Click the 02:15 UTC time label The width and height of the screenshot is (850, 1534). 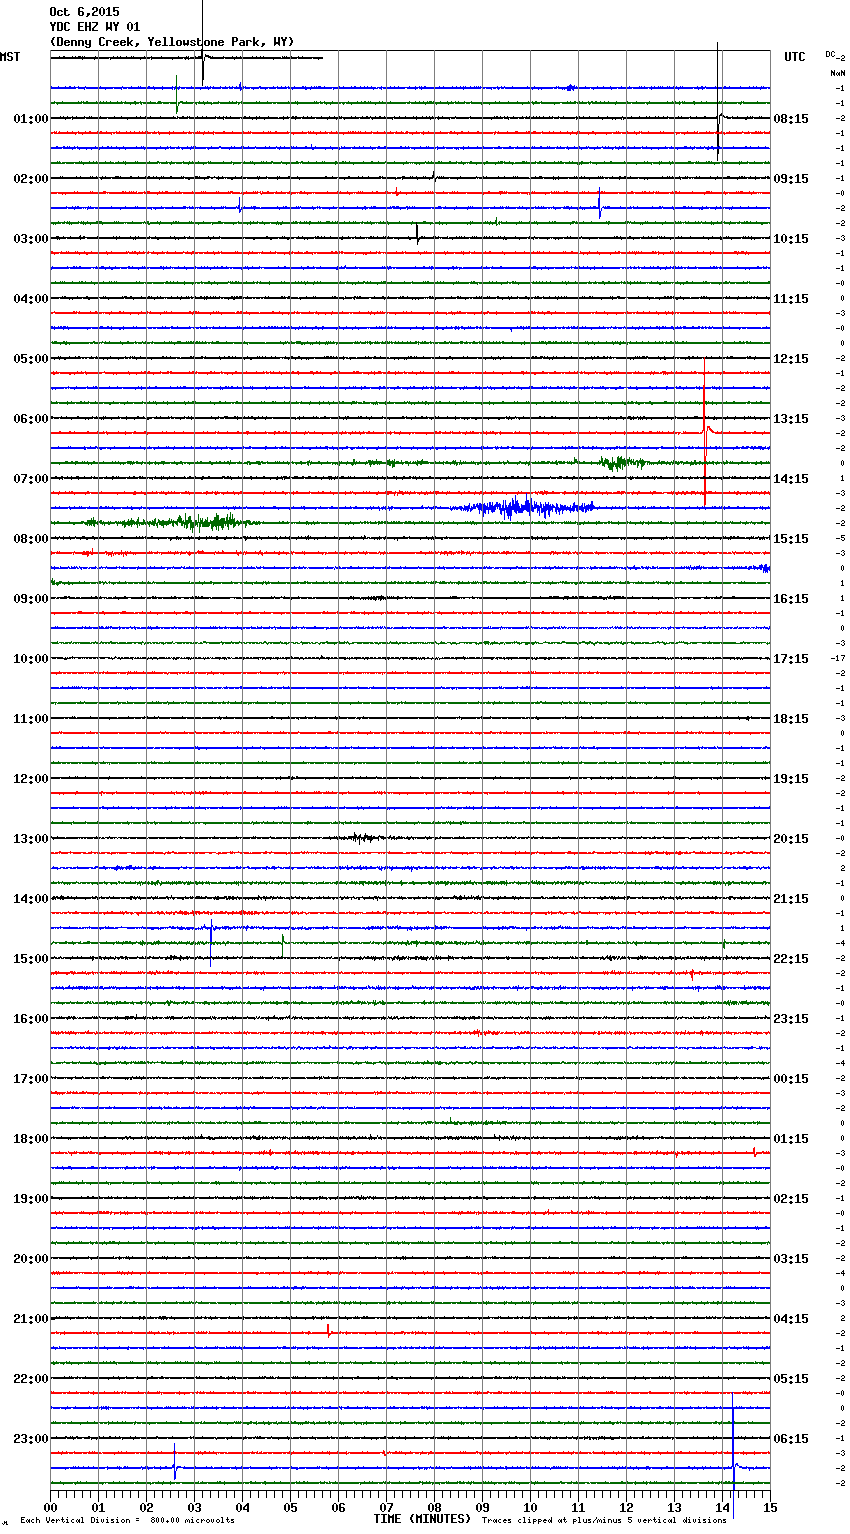[x=791, y=1199]
